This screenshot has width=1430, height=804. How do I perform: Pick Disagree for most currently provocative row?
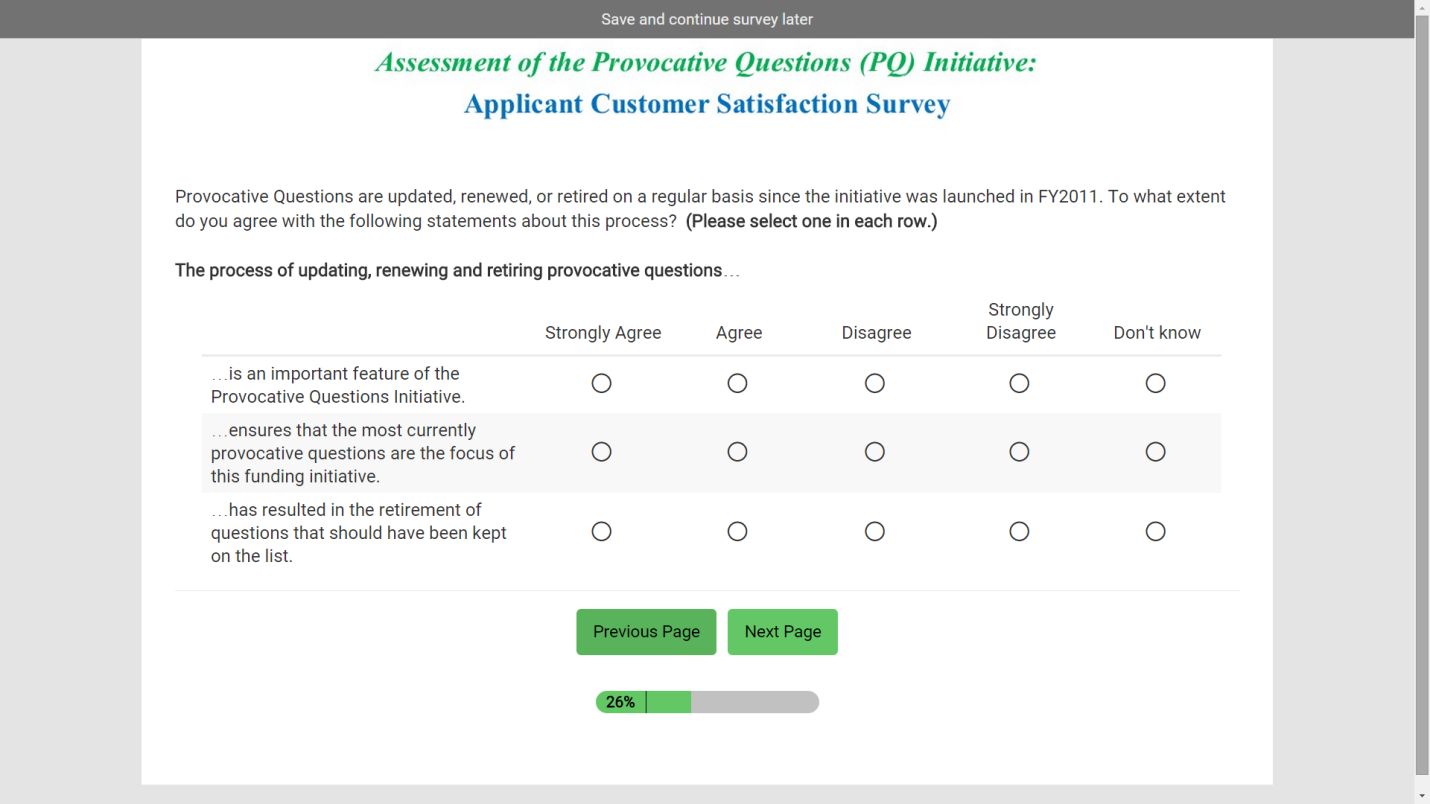[x=875, y=452]
